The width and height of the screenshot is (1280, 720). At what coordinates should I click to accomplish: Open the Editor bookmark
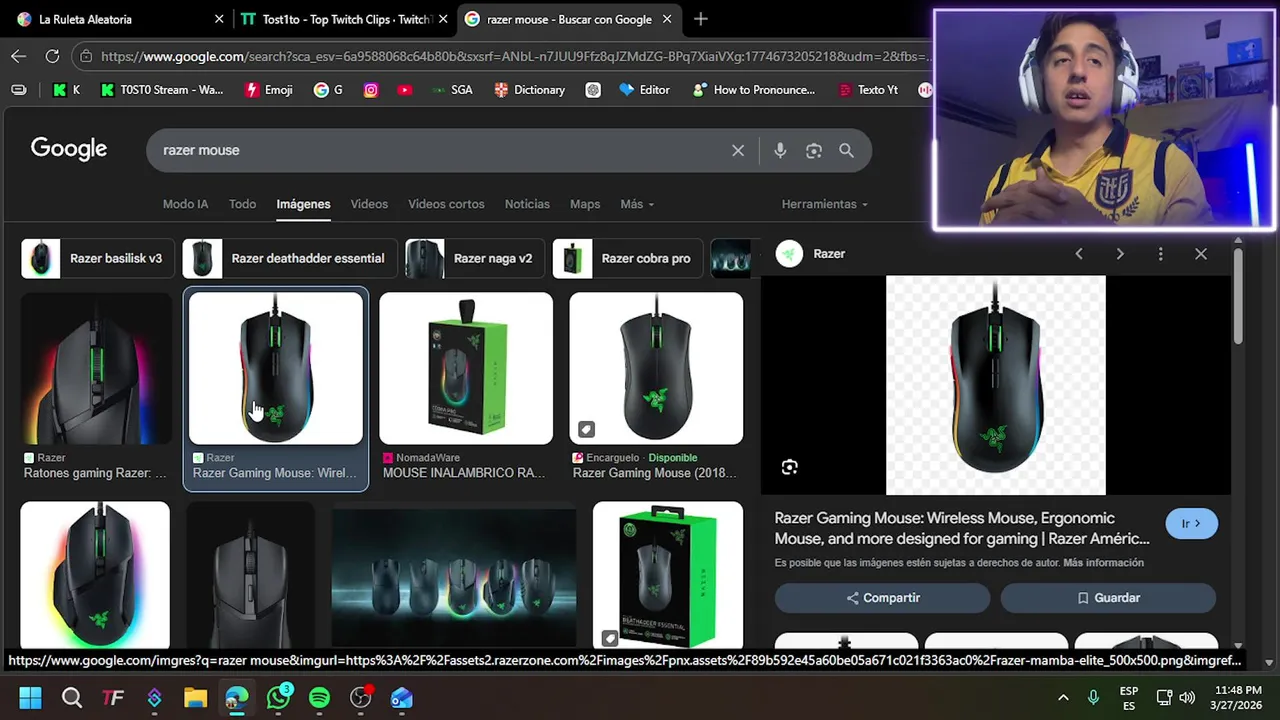[645, 90]
